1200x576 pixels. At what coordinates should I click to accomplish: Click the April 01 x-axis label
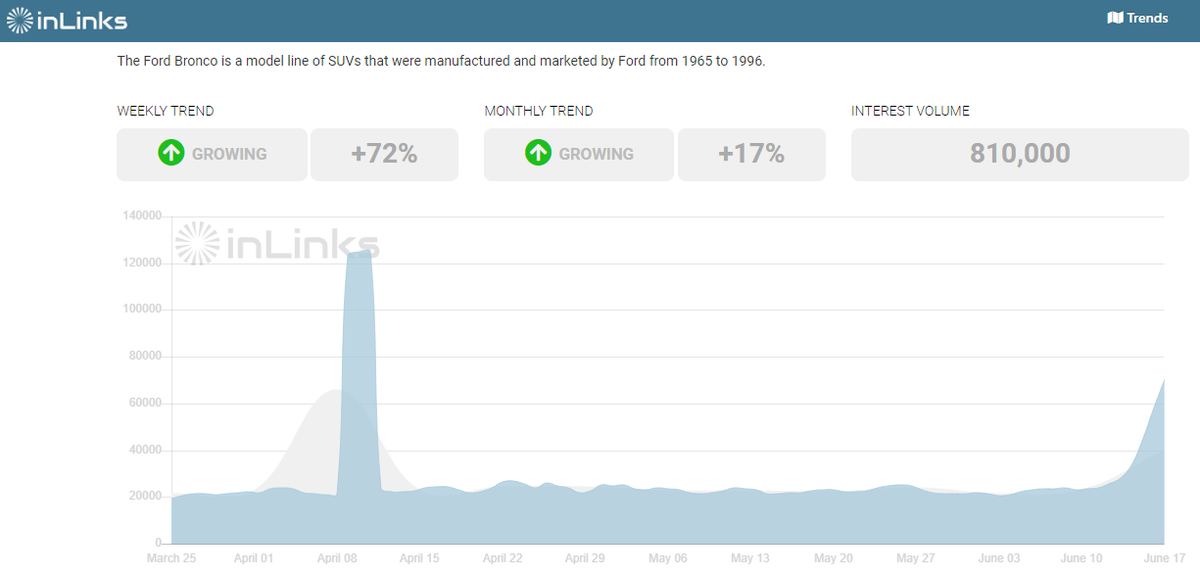(254, 558)
